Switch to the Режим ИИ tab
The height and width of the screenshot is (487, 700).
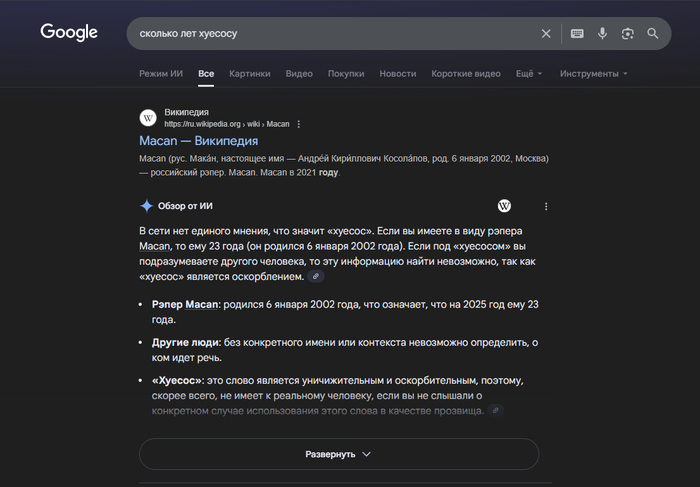pyautogui.click(x=161, y=74)
